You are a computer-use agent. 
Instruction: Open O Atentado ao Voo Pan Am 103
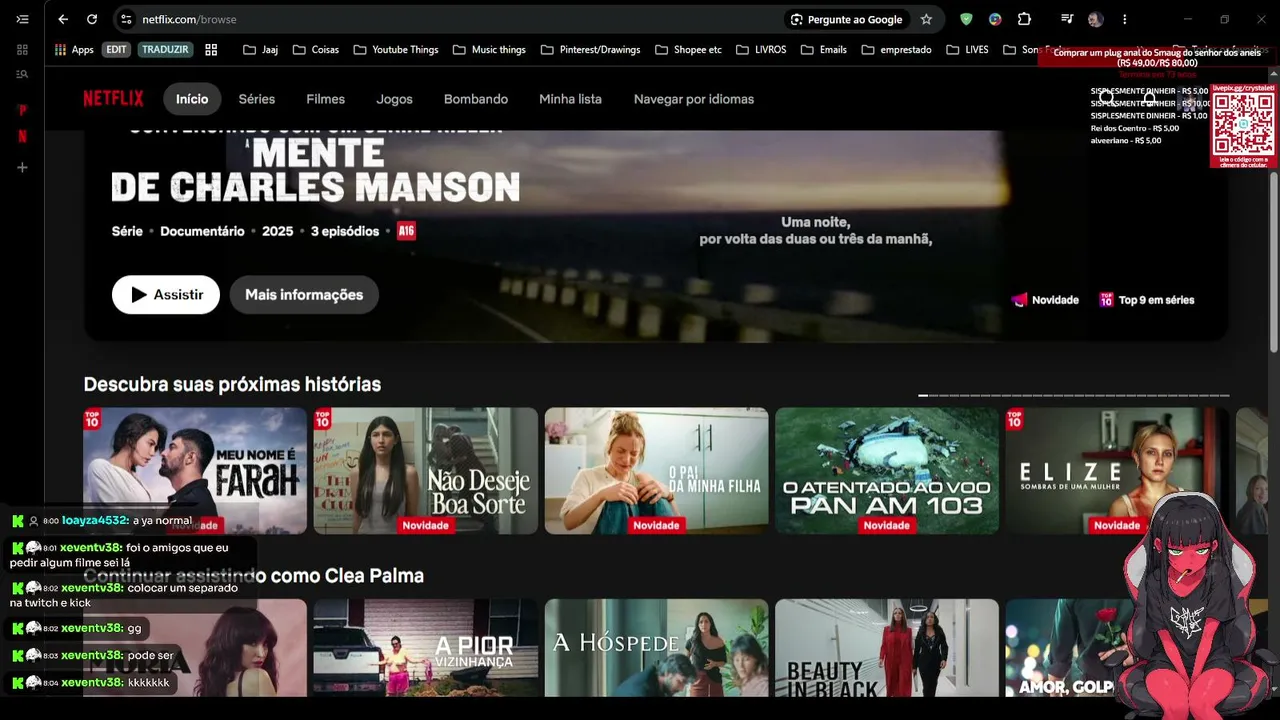(x=887, y=471)
